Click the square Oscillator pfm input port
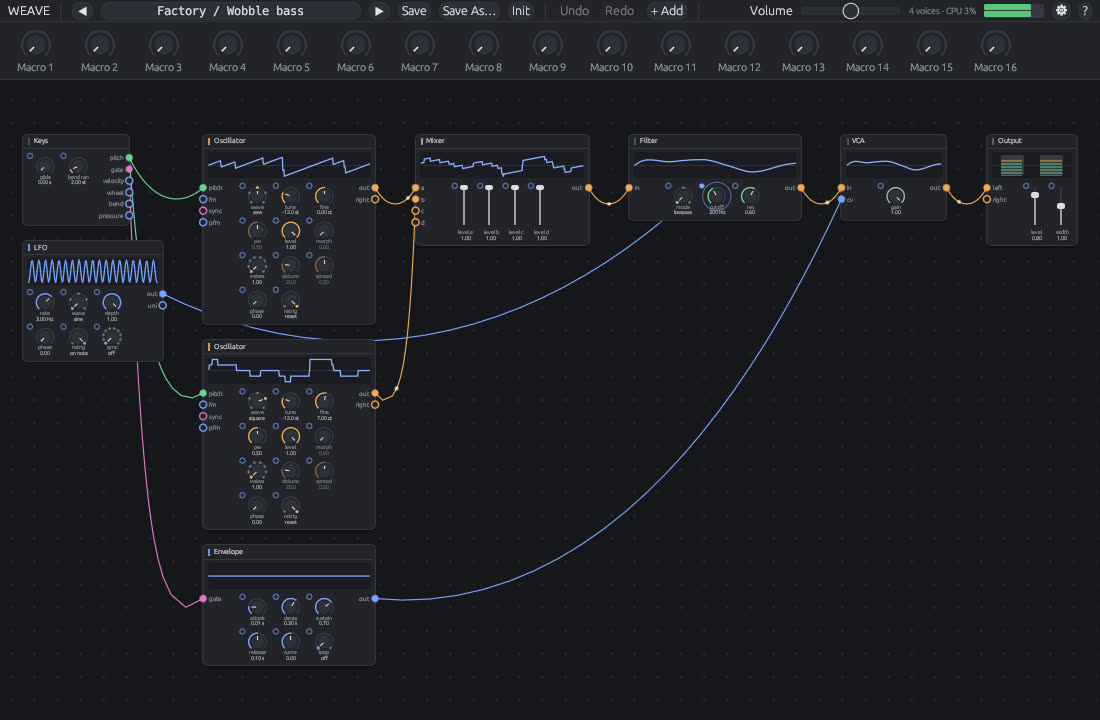 [203, 427]
